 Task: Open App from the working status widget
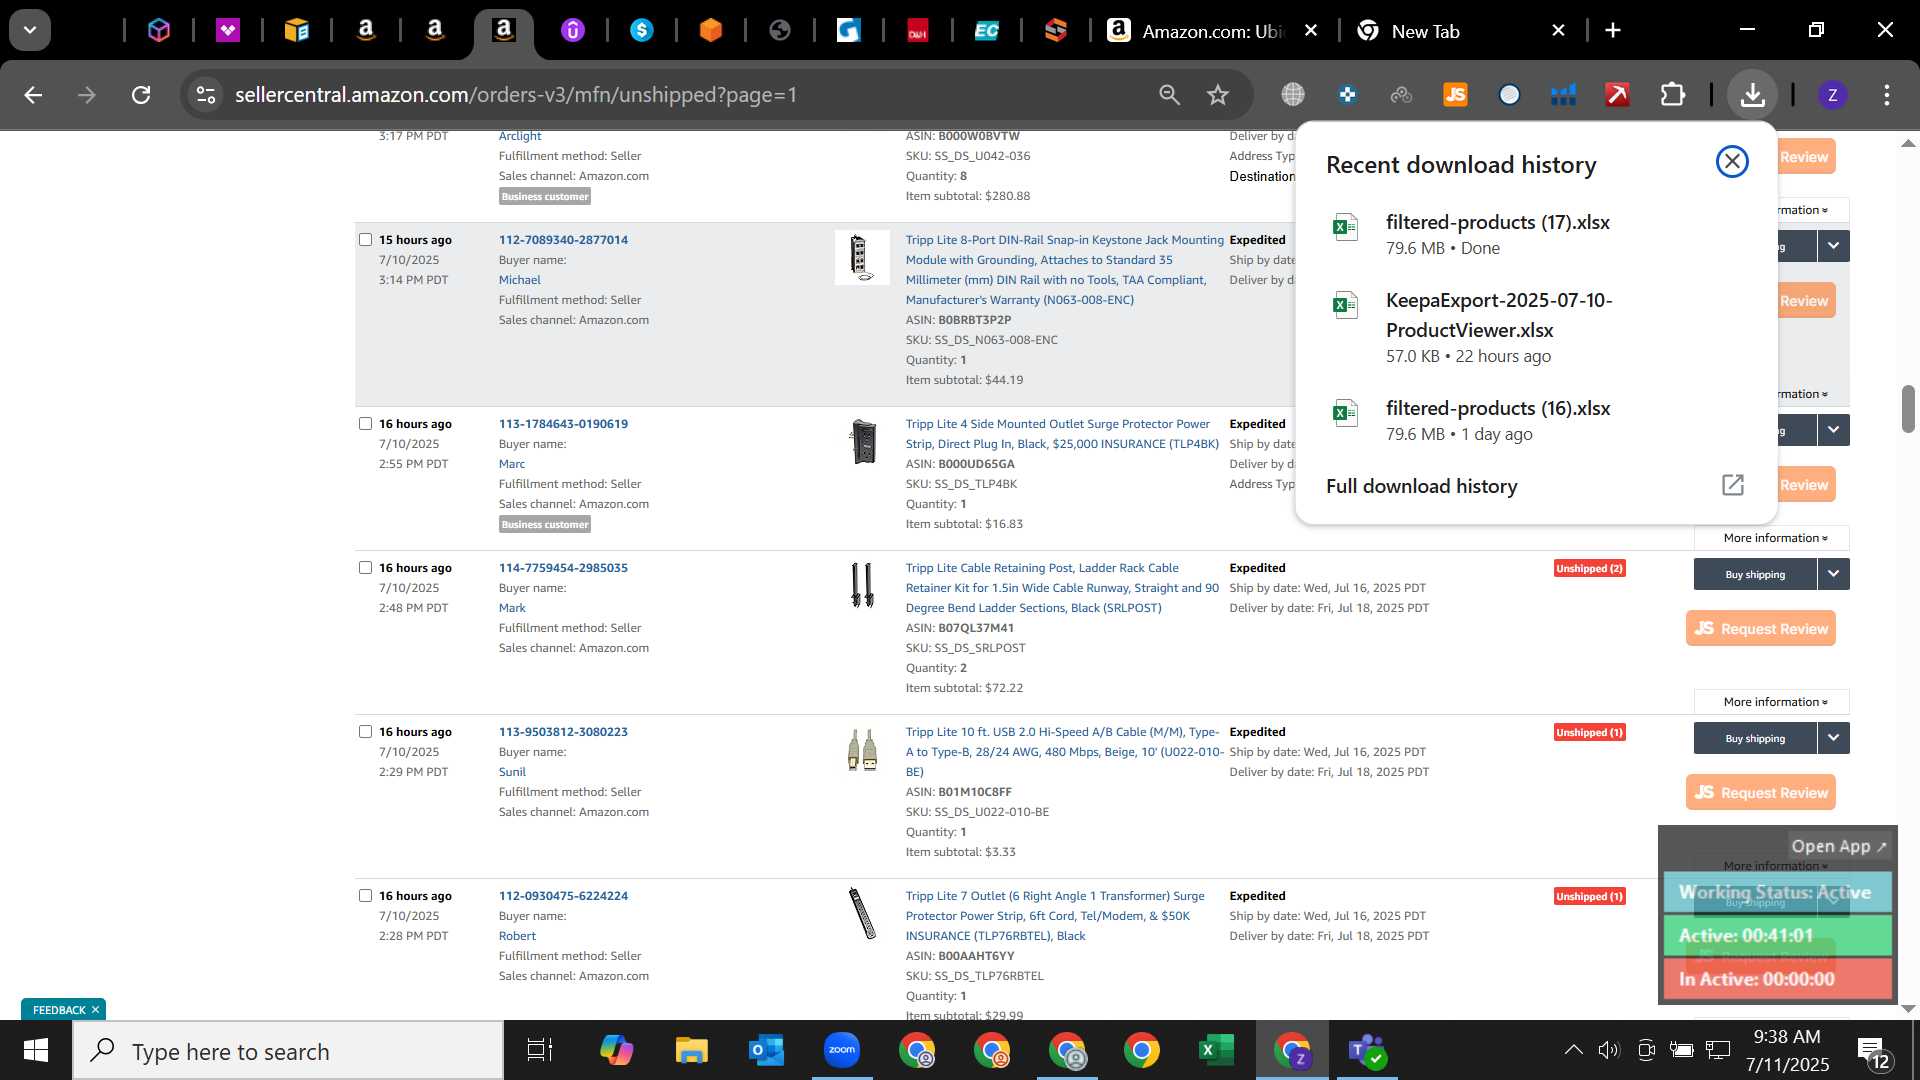(x=1838, y=846)
